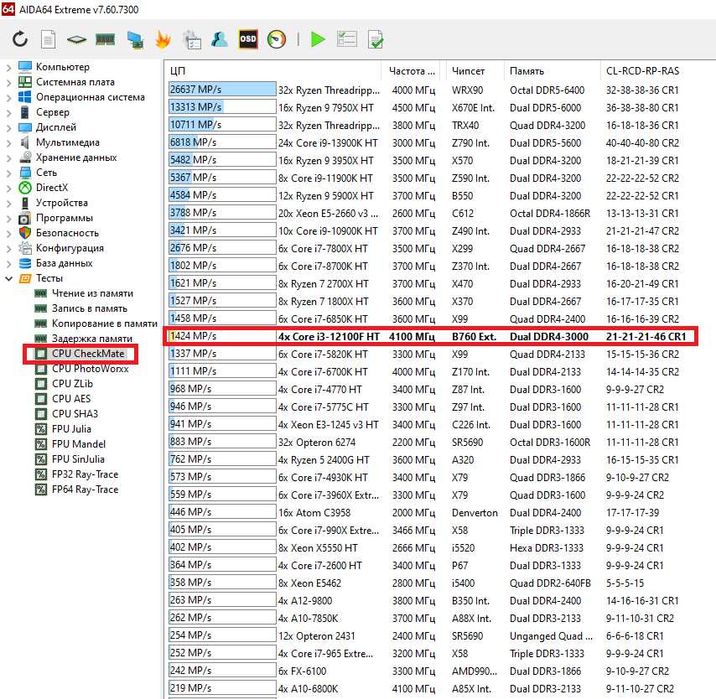The height and width of the screenshot is (699, 716).
Task: Click the document with green checkmark icon
Action: (x=375, y=40)
